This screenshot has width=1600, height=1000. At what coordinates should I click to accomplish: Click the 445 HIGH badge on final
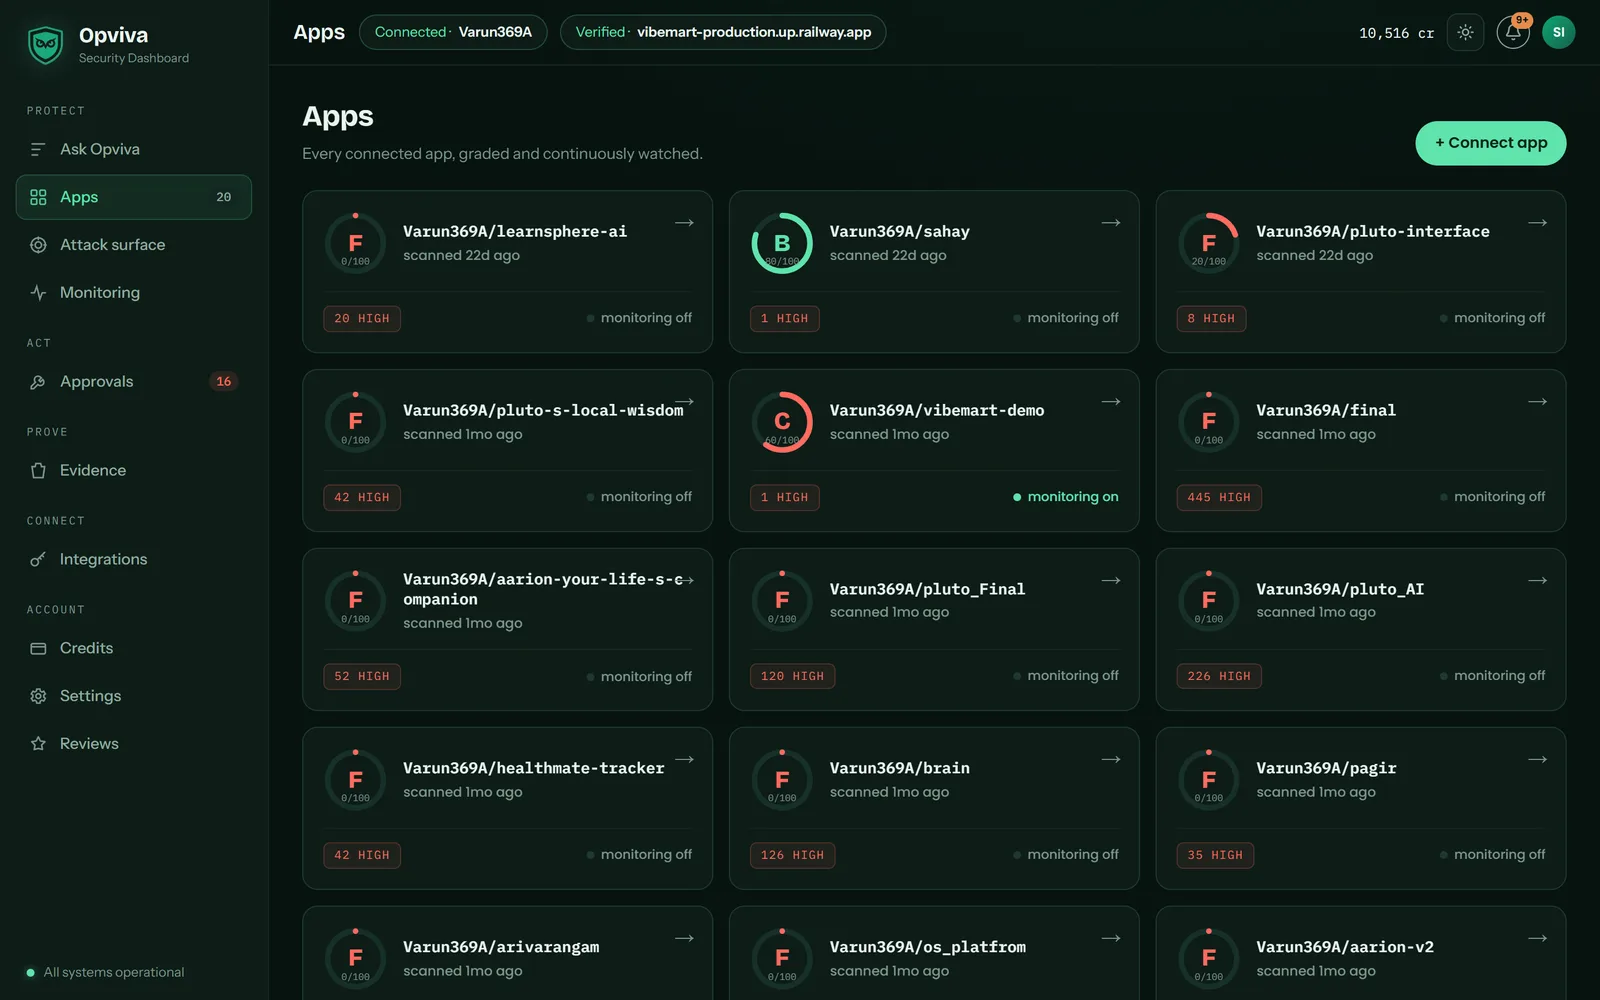click(1219, 498)
